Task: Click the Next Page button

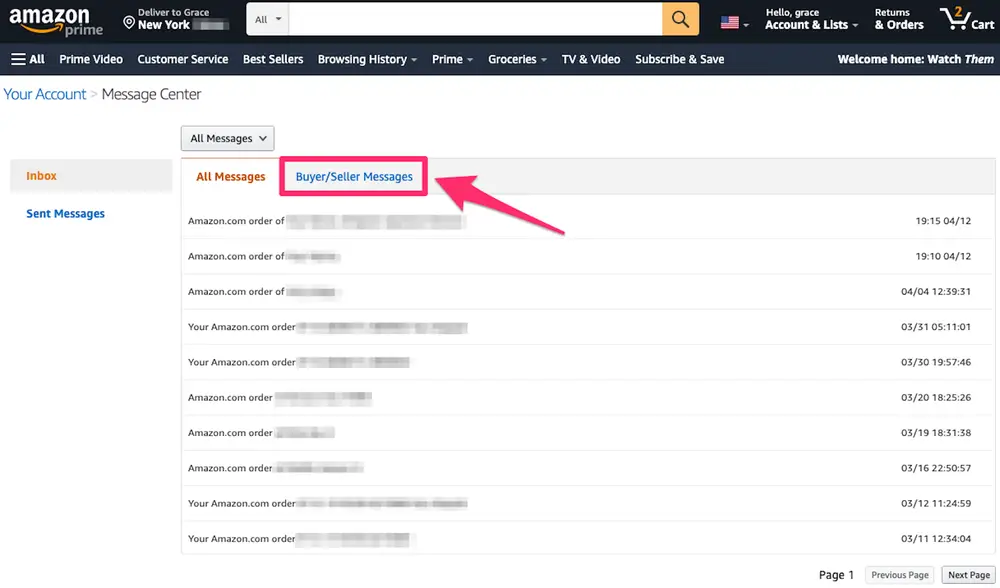Action: coord(968,575)
